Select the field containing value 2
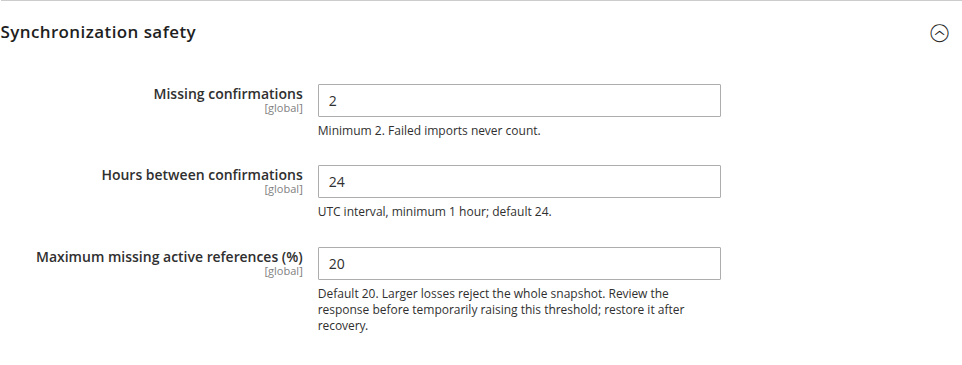The image size is (962, 365). (519, 101)
